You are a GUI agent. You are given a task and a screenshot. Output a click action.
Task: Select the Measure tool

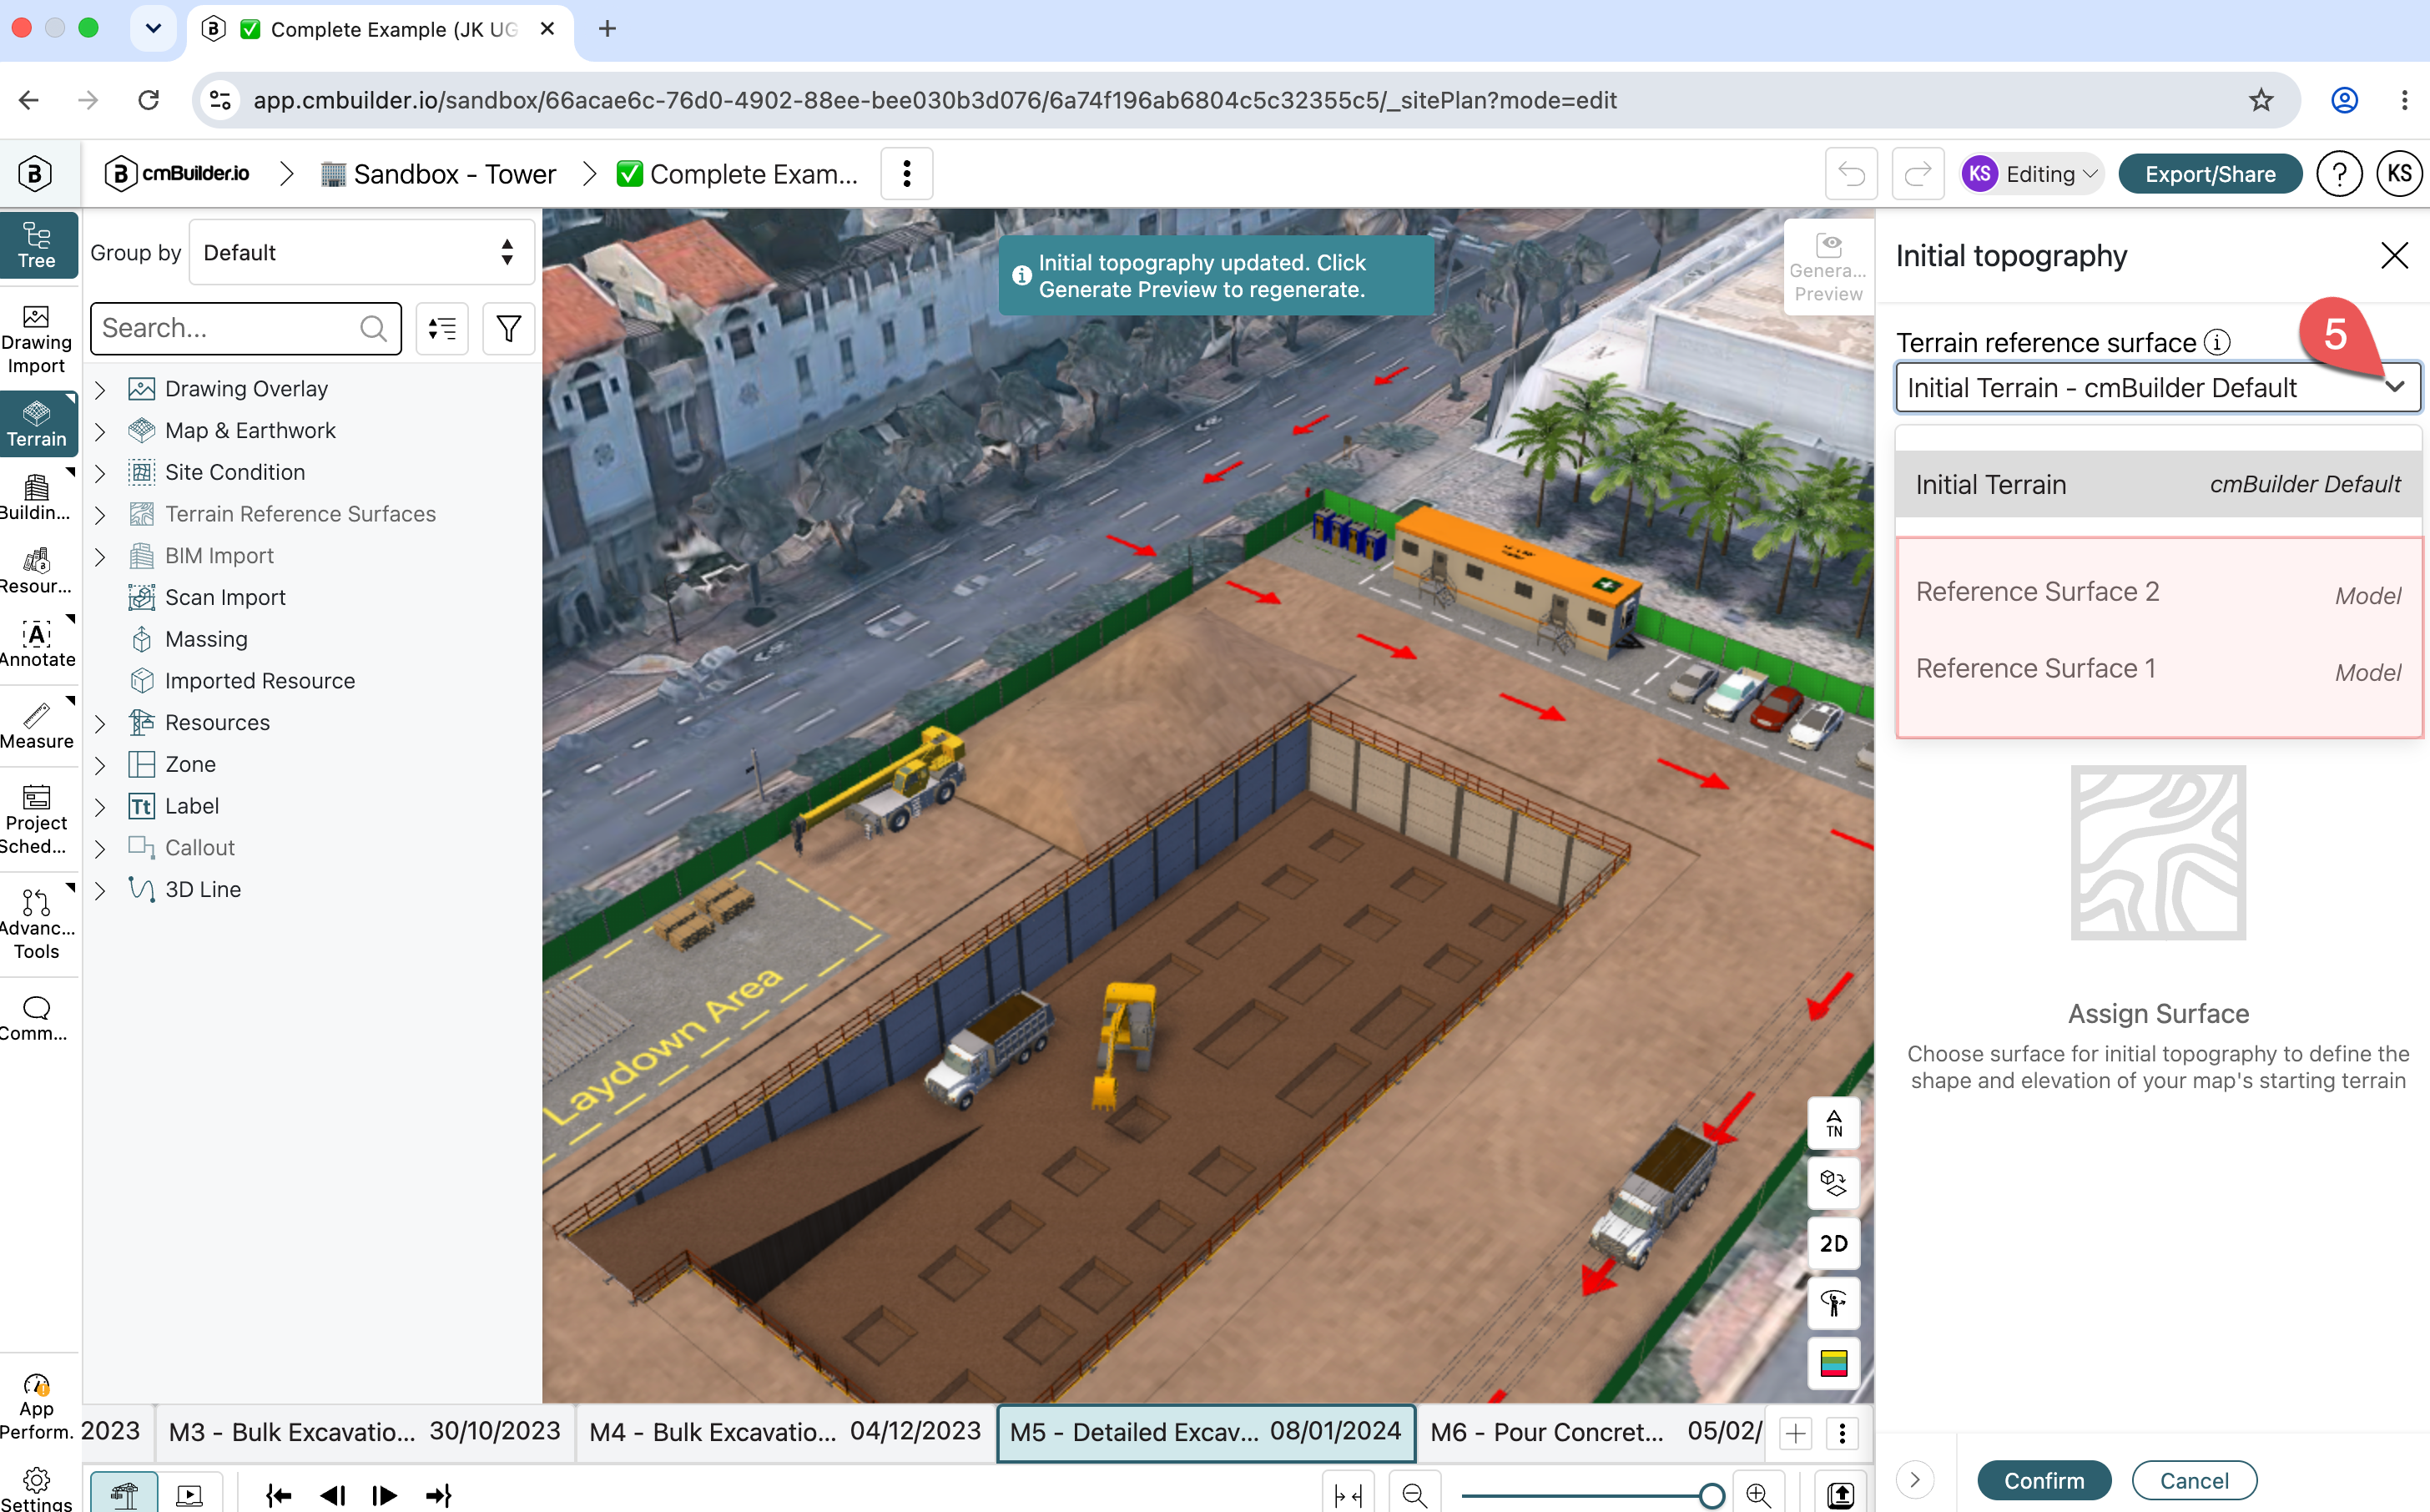[37, 725]
